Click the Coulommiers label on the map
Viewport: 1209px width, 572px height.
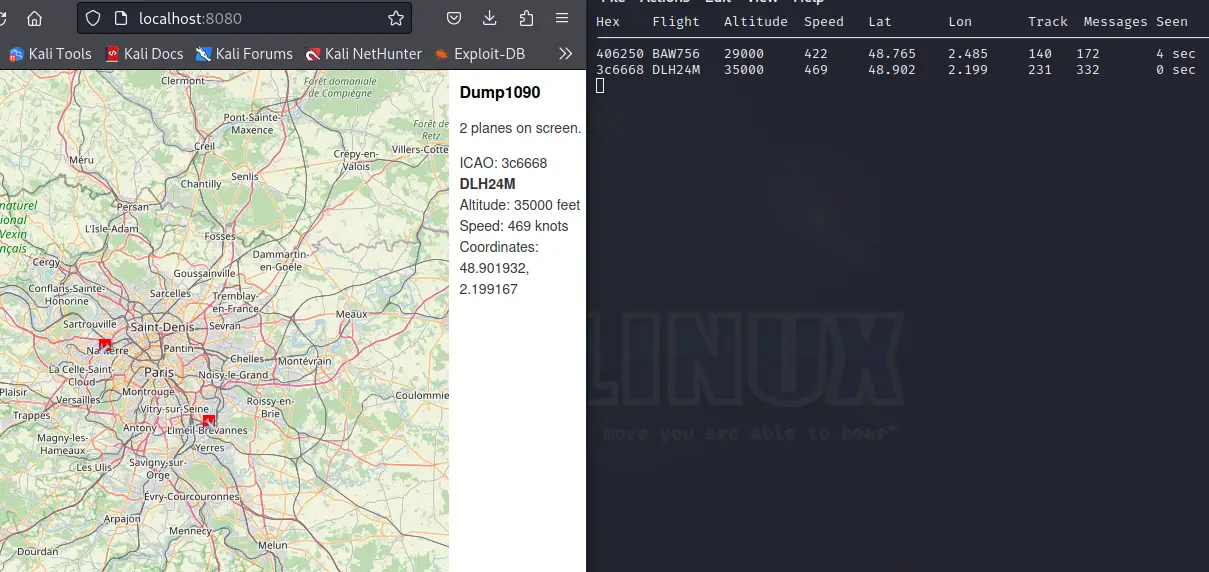[422, 395]
